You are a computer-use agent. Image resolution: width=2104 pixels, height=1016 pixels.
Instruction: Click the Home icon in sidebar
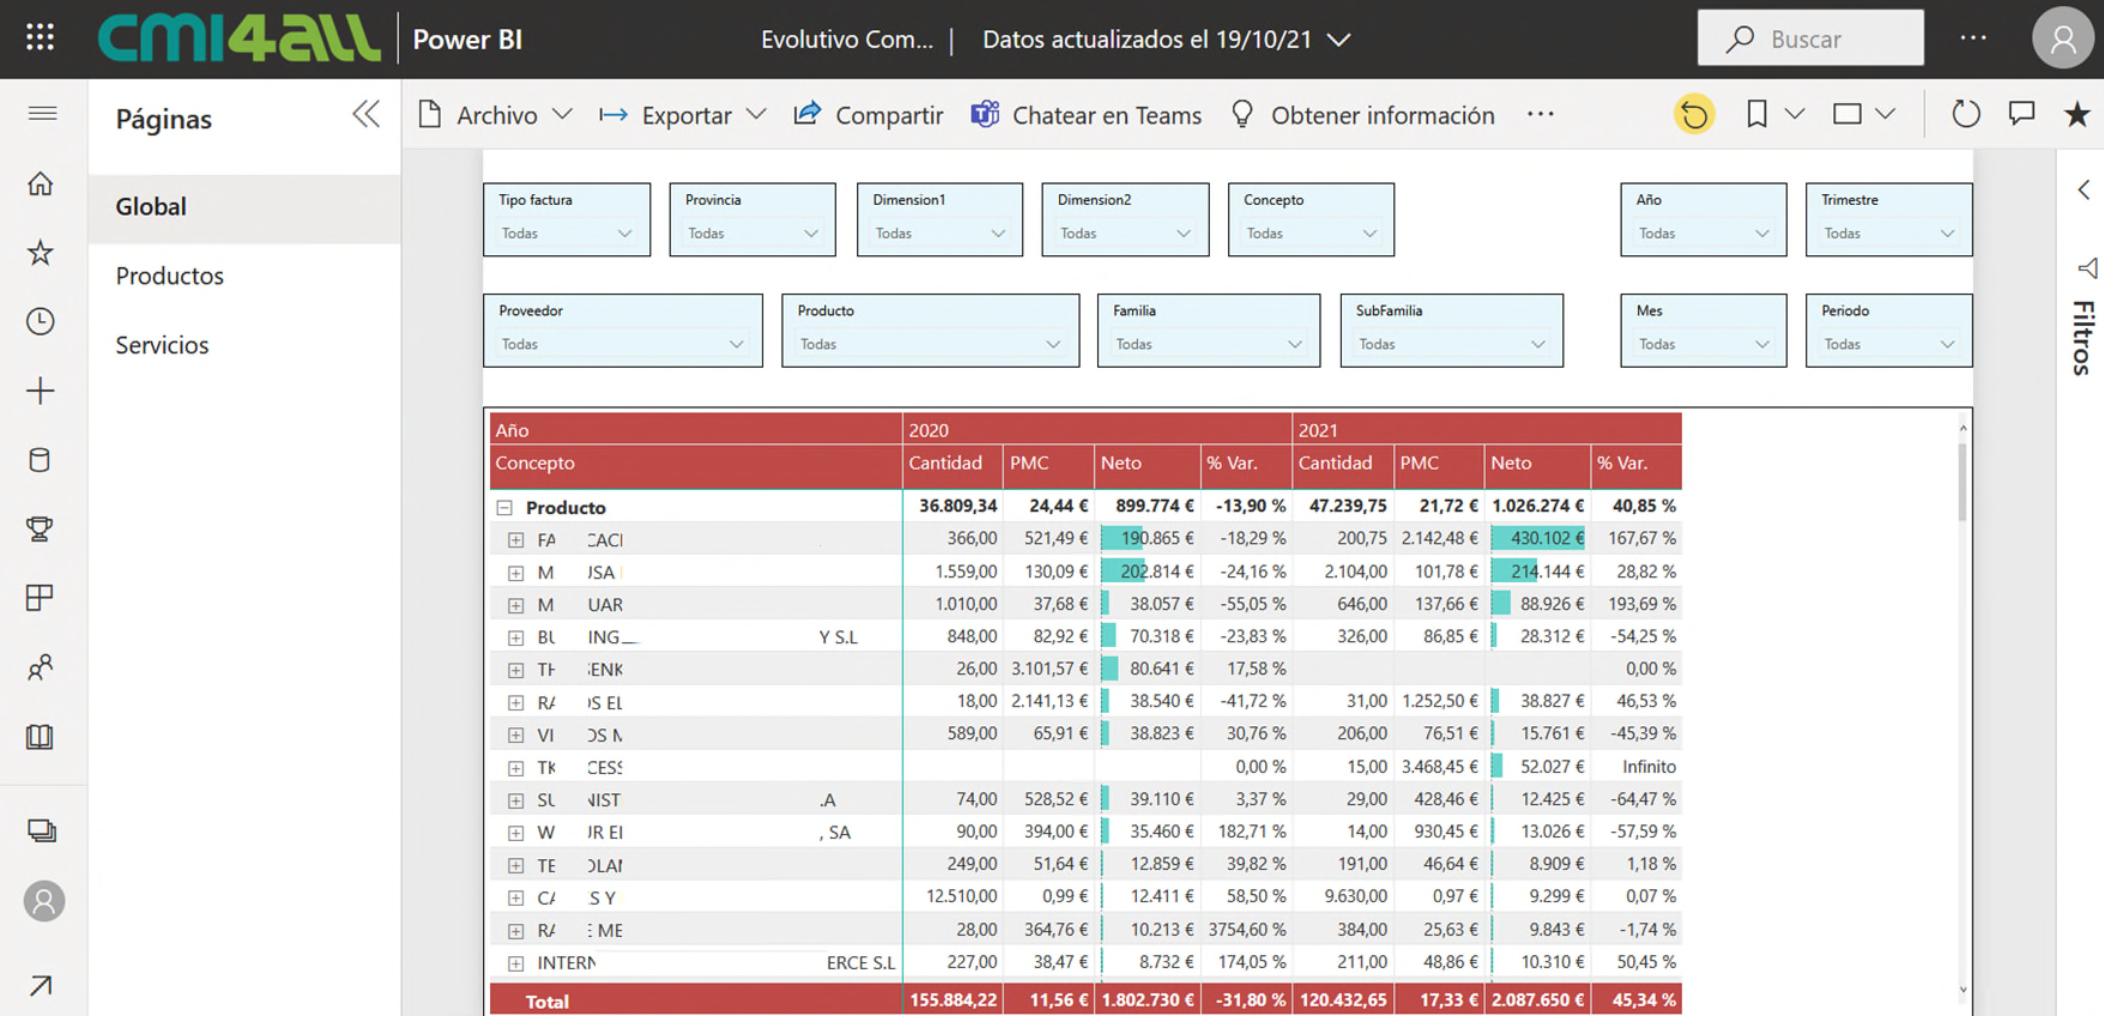tap(40, 184)
